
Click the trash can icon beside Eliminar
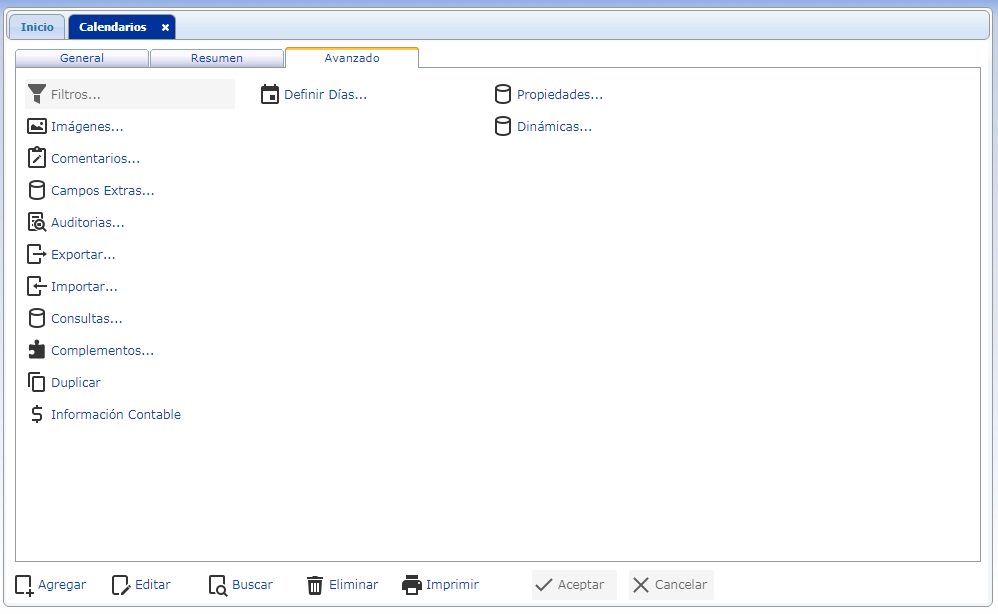(x=315, y=585)
